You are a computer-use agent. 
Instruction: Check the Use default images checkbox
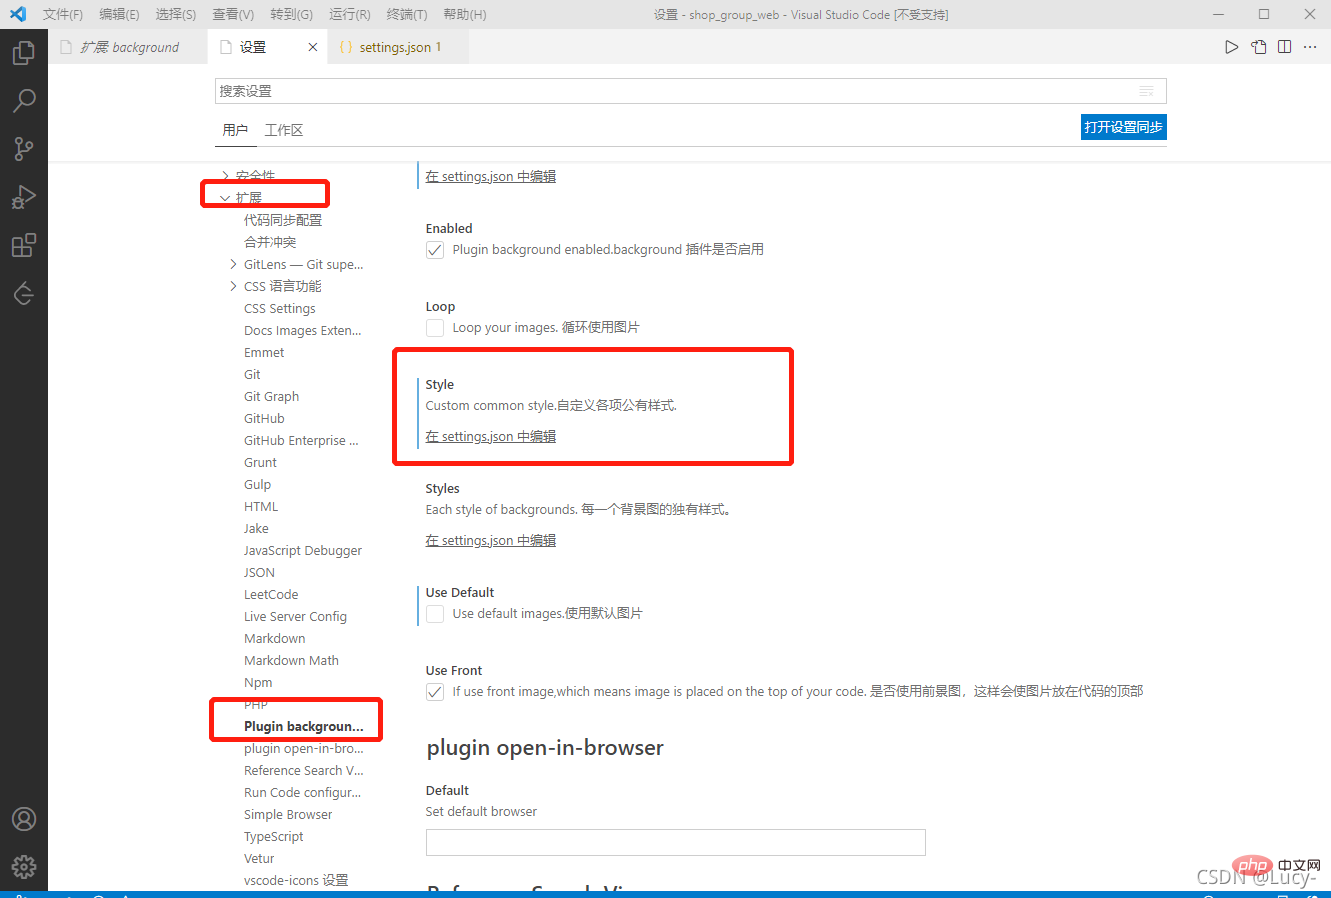coord(435,614)
